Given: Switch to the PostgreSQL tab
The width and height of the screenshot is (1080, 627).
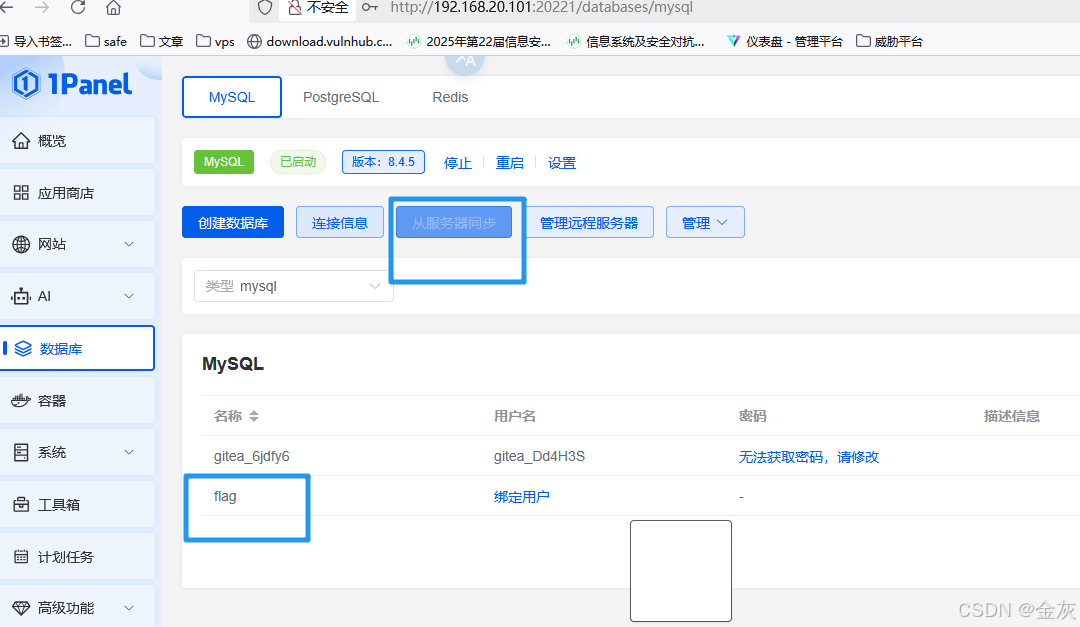Looking at the screenshot, I should point(341,97).
